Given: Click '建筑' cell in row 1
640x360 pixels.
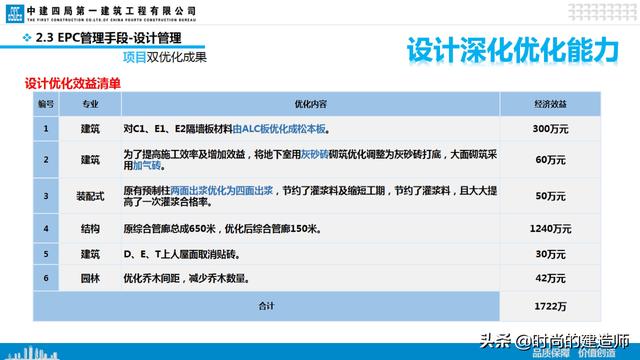Looking at the screenshot, I should pyautogui.click(x=90, y=129).
